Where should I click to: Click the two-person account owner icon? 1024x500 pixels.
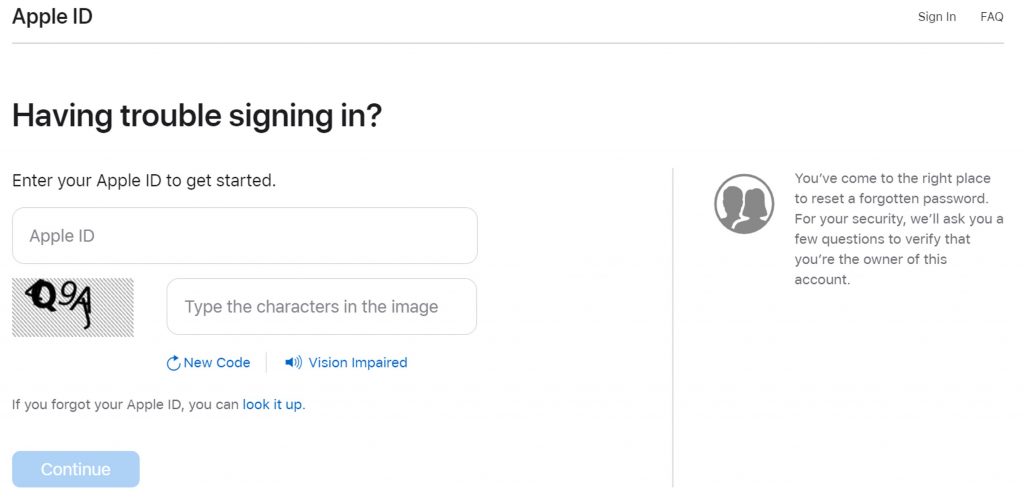[744, 204]
